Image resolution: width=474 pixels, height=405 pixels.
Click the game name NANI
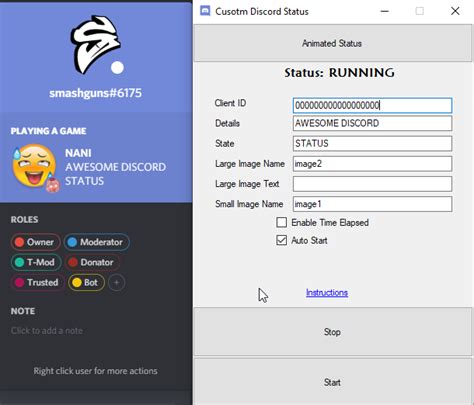click(x=78, y=153)
